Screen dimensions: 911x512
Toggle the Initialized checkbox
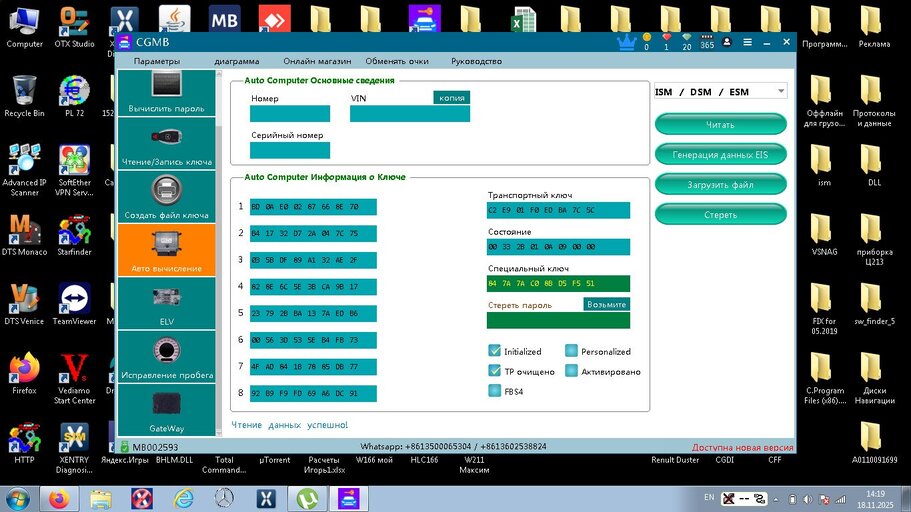(494, 351)
